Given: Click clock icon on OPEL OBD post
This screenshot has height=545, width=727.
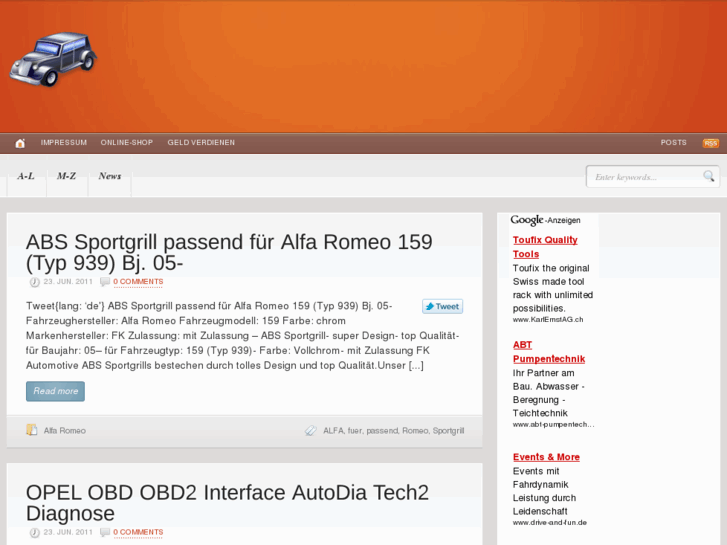Looking at the screenshot, I should click(34, 532).
